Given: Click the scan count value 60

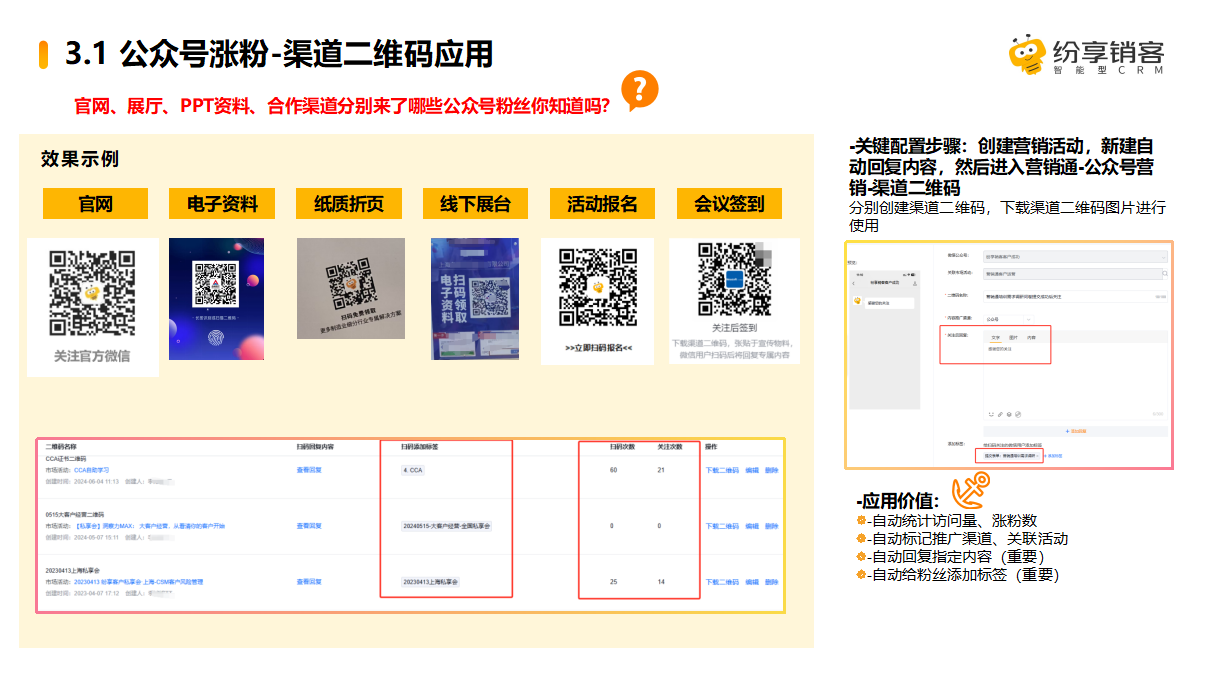Looking at the screenshot, I should [x=613, y=469].
